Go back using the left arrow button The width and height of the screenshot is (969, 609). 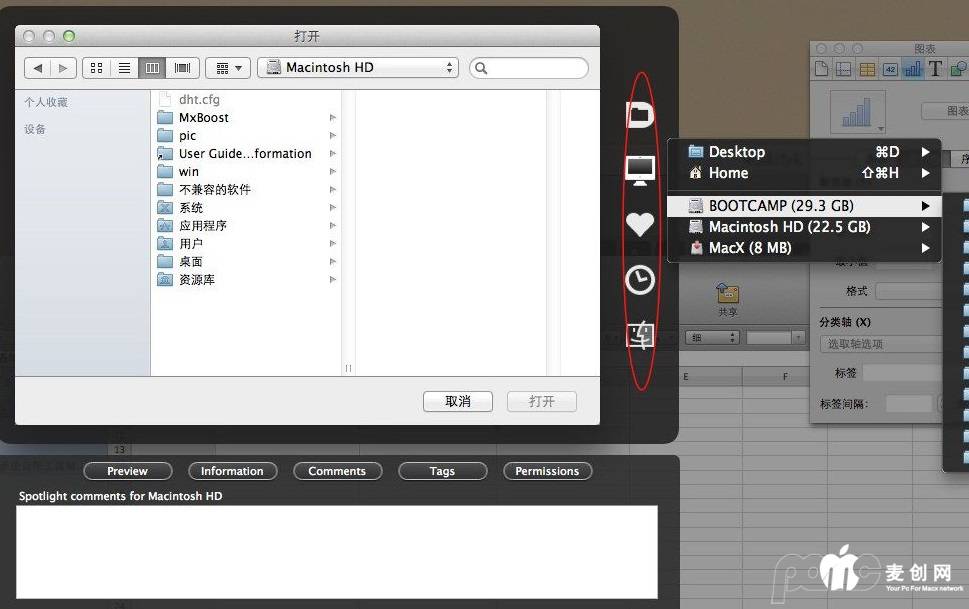(38, 68)
